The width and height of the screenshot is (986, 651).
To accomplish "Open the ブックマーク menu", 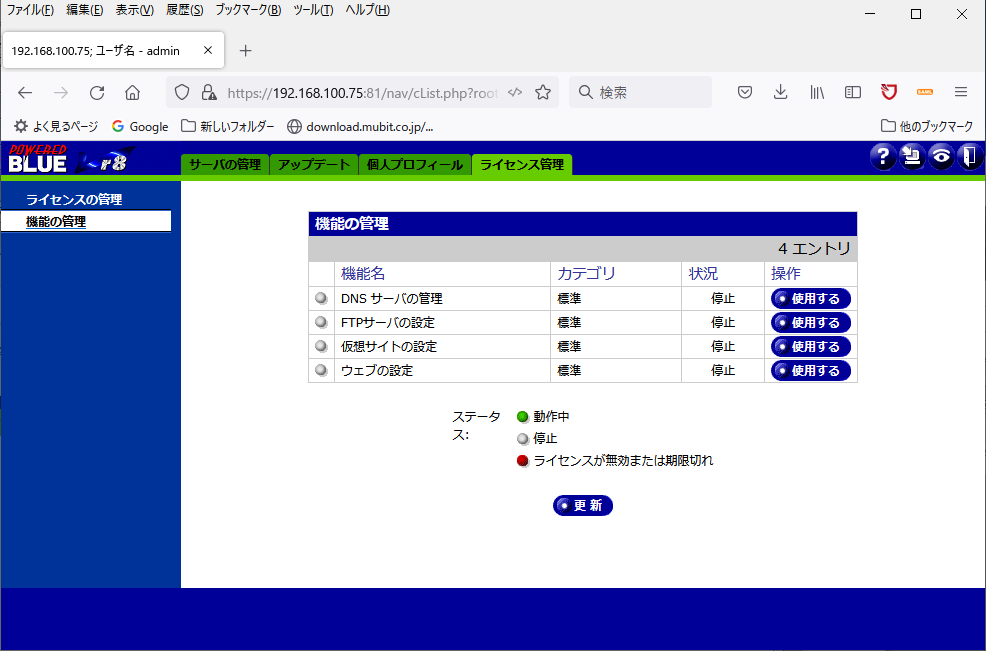I will (x=248, y=10).
